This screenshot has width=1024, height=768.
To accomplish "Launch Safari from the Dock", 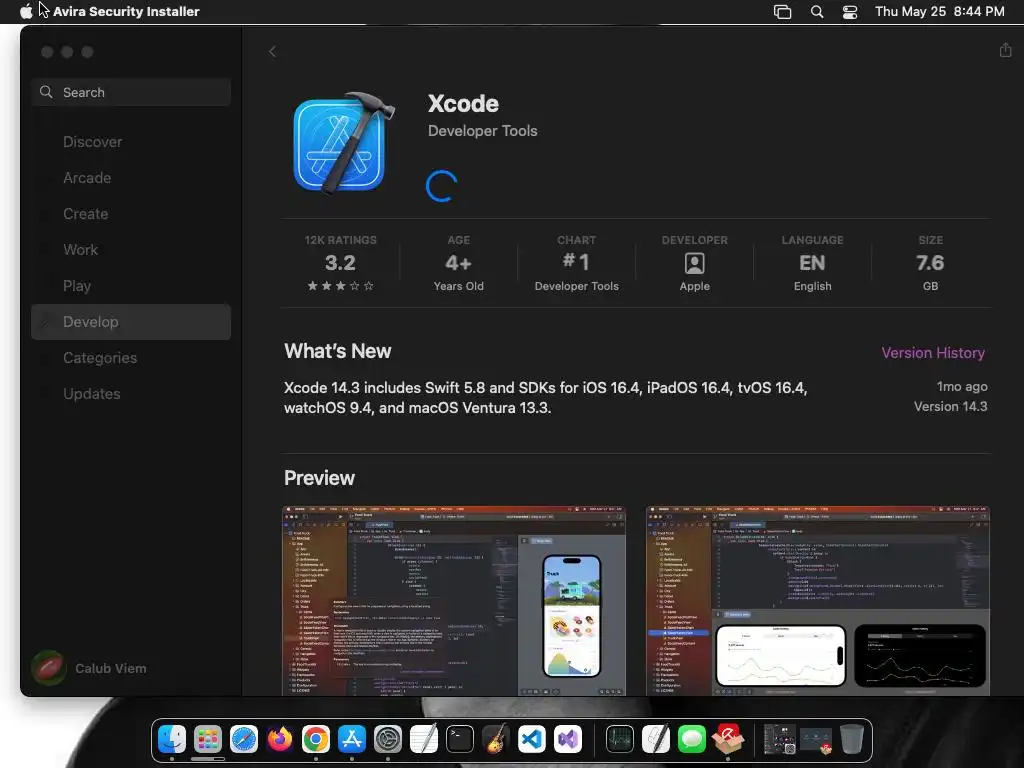I will (244, 739).
